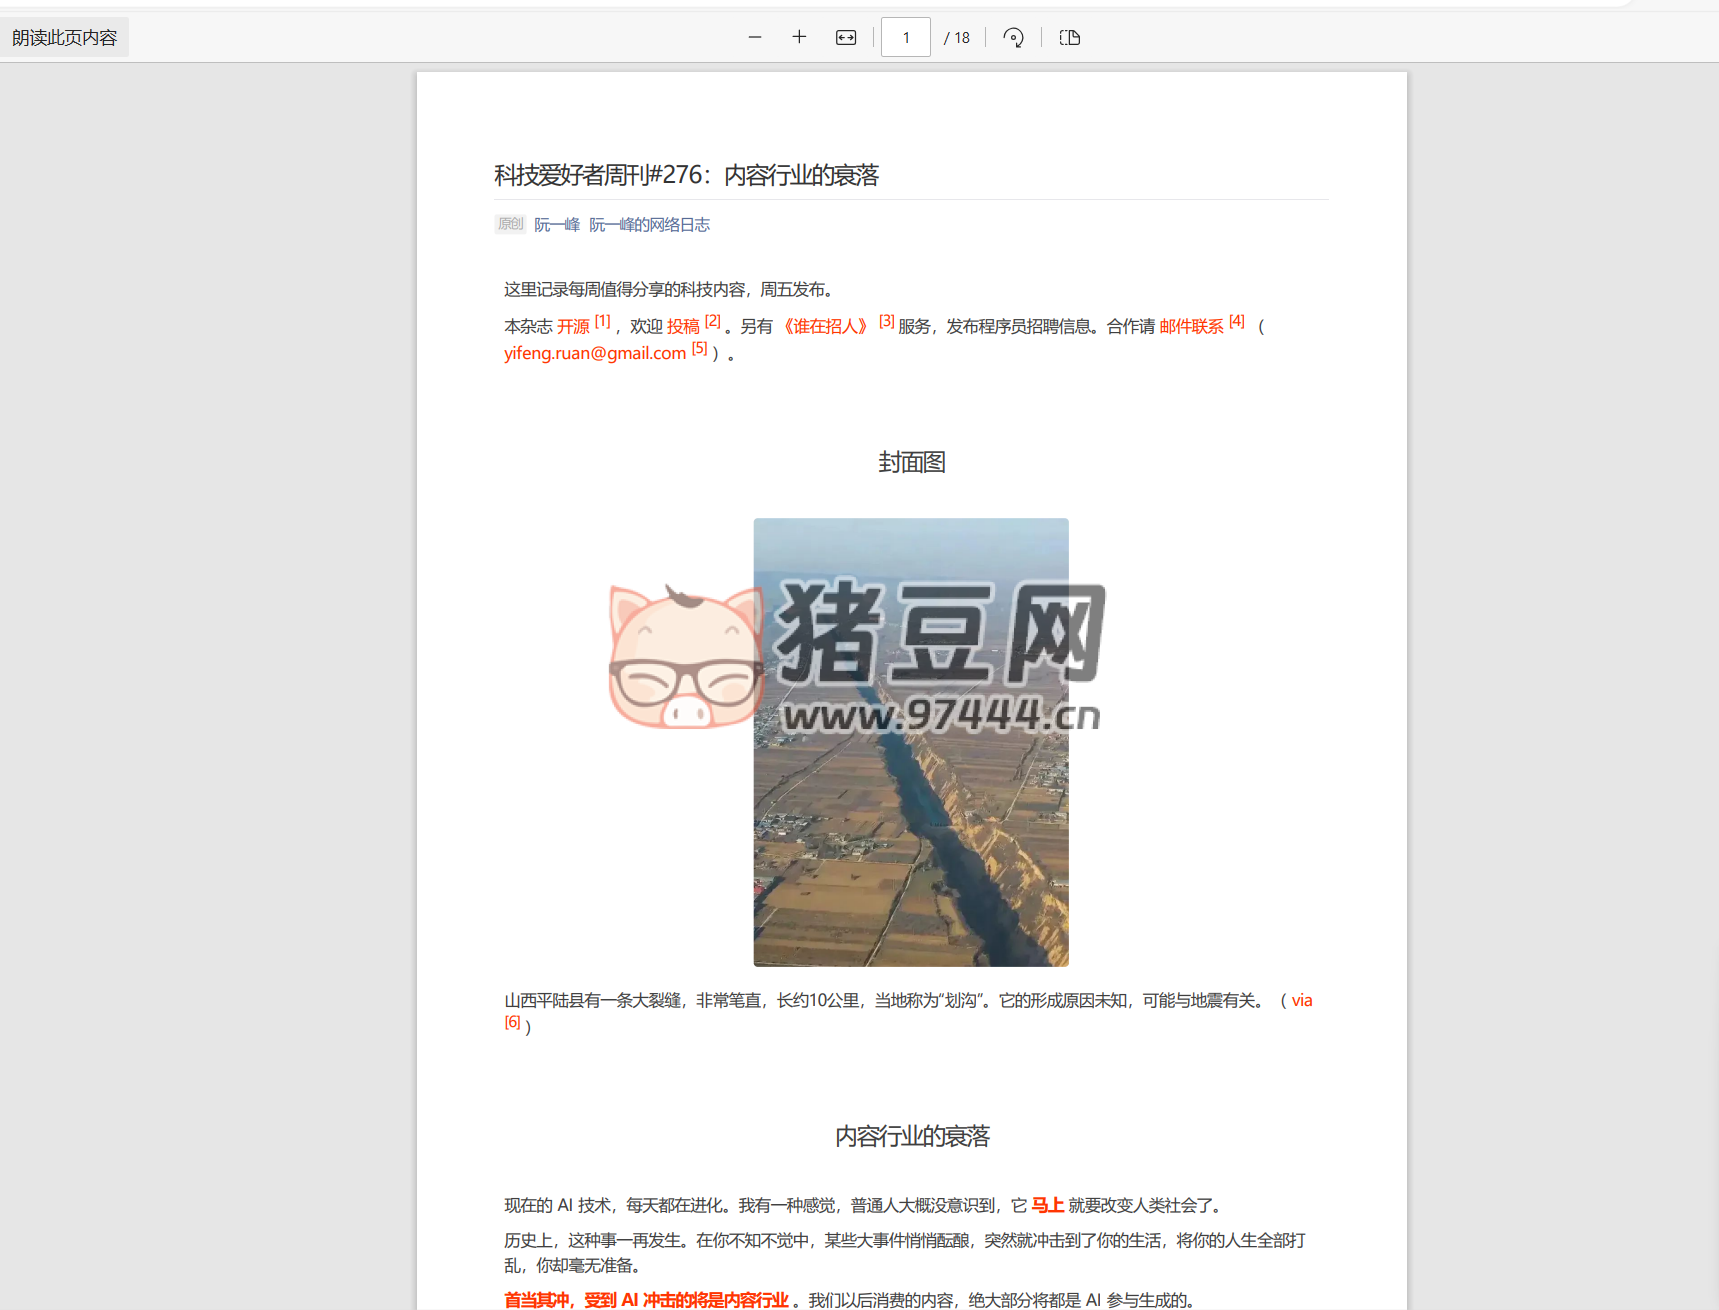Rotate the PDF page

pyautogui.click(x=1013, y=38)
